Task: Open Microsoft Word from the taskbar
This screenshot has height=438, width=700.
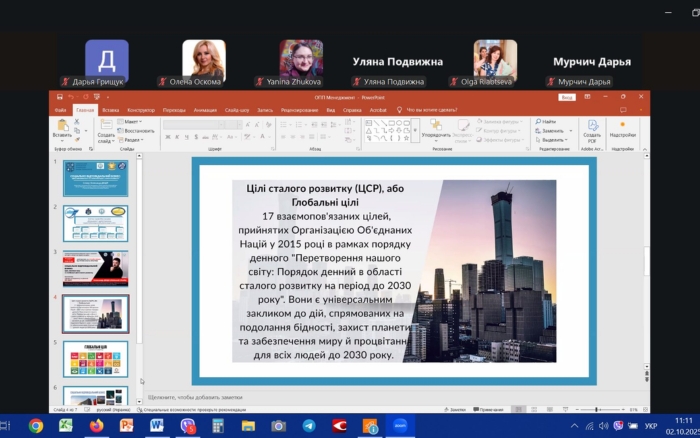Action: pos(157,425)
